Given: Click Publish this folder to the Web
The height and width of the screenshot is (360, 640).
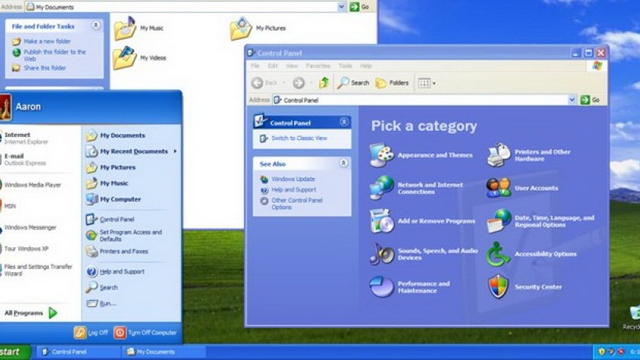Looking at the screenshot, I should 54,55.
